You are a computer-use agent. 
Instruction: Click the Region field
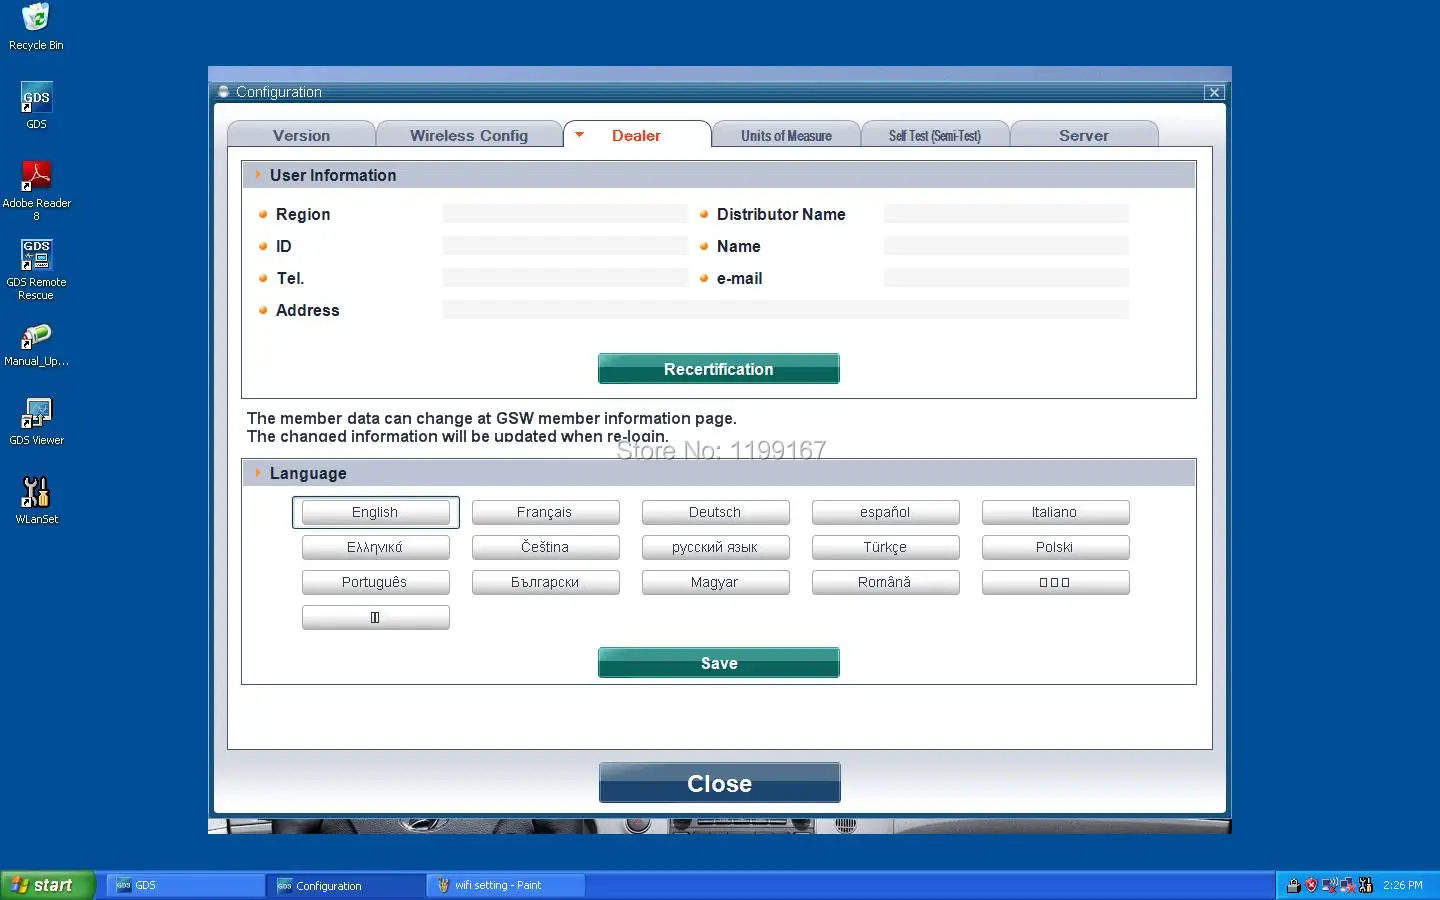tap(565, 214)
